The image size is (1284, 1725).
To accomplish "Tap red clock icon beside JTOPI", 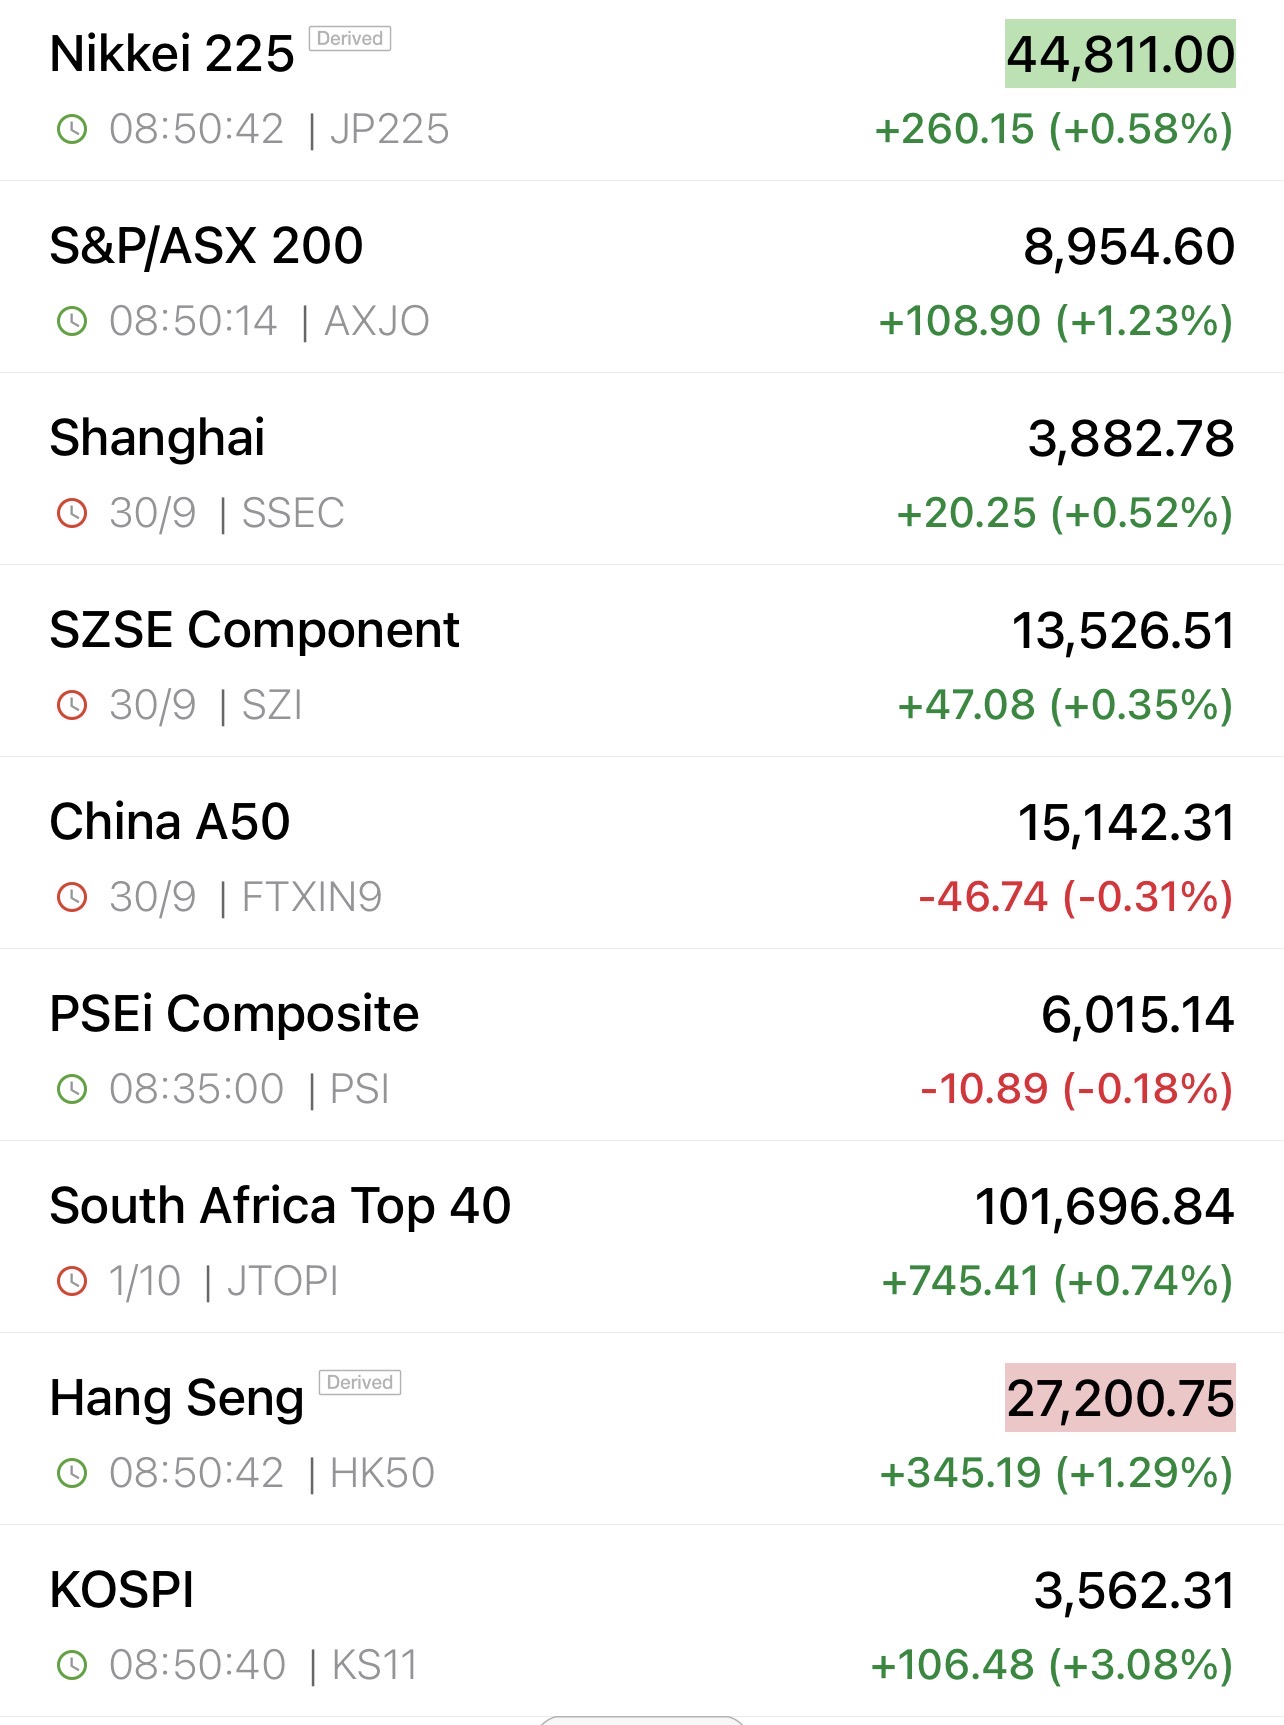I will coord(72,1281).
